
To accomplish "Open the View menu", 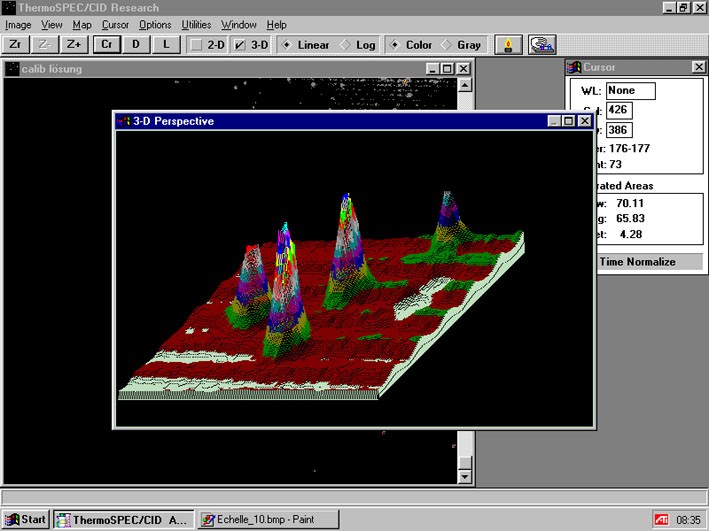I will 52,25.
